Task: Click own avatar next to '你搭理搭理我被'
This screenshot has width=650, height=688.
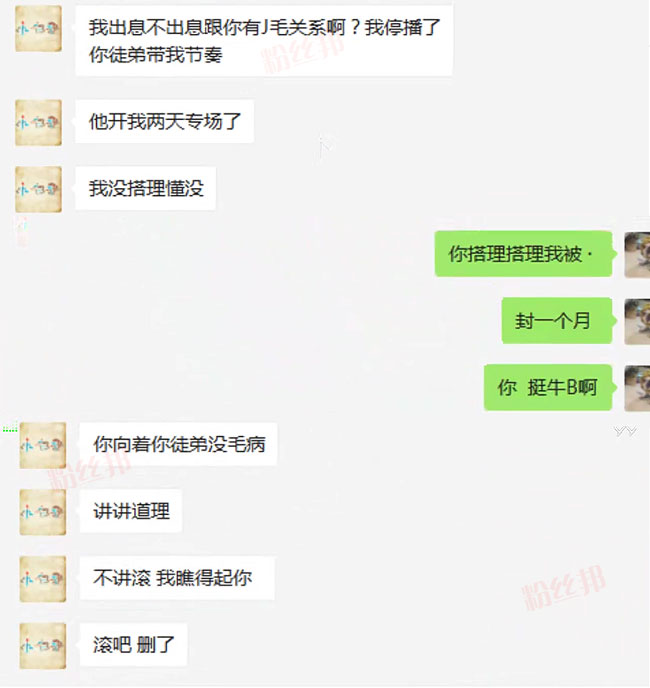Action: [x=637, y=255]
